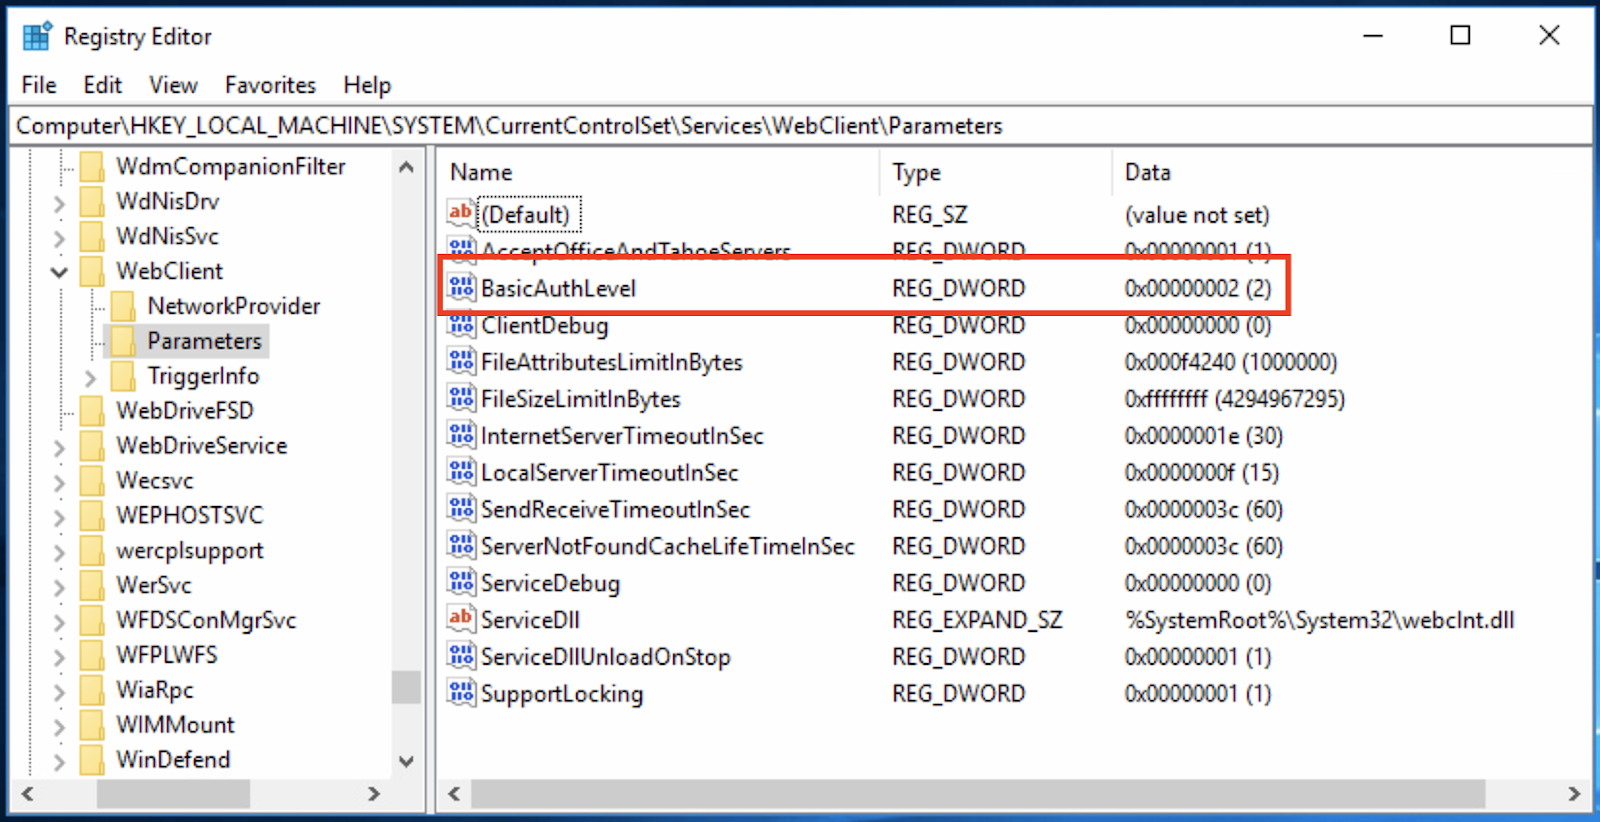Open the Favorites menu
Screen dimensions: 1600x822
[x=270, y=85]
